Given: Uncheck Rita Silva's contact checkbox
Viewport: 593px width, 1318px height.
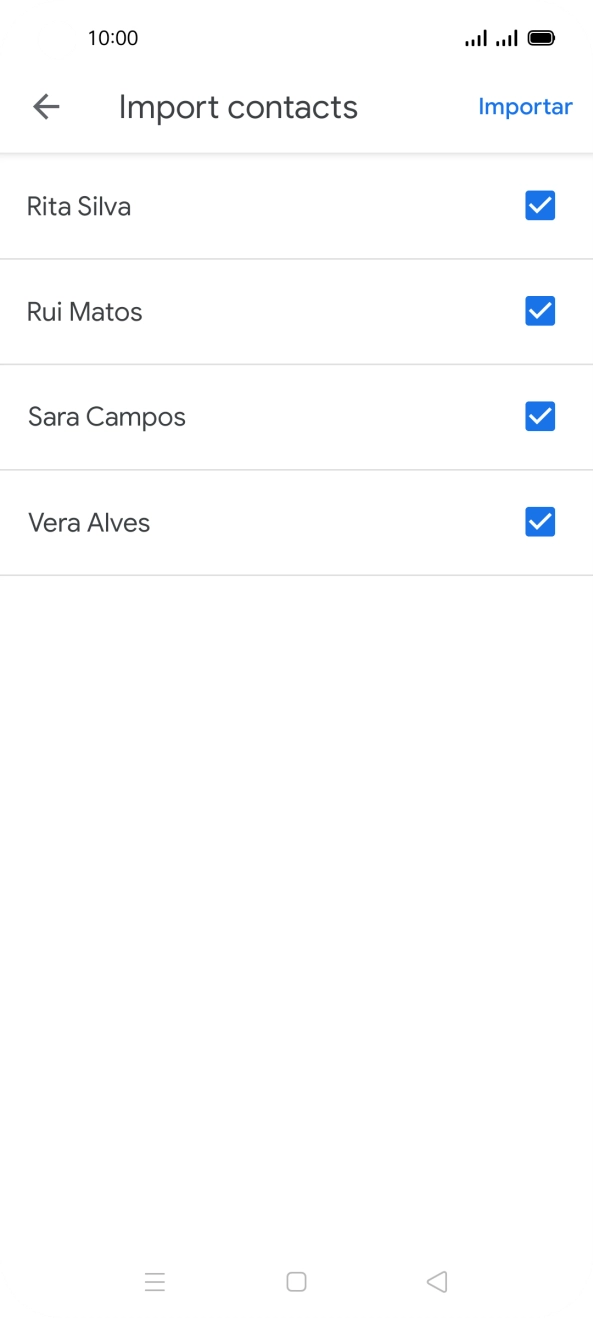Looking at the screenshot, I should click(539, 205).
